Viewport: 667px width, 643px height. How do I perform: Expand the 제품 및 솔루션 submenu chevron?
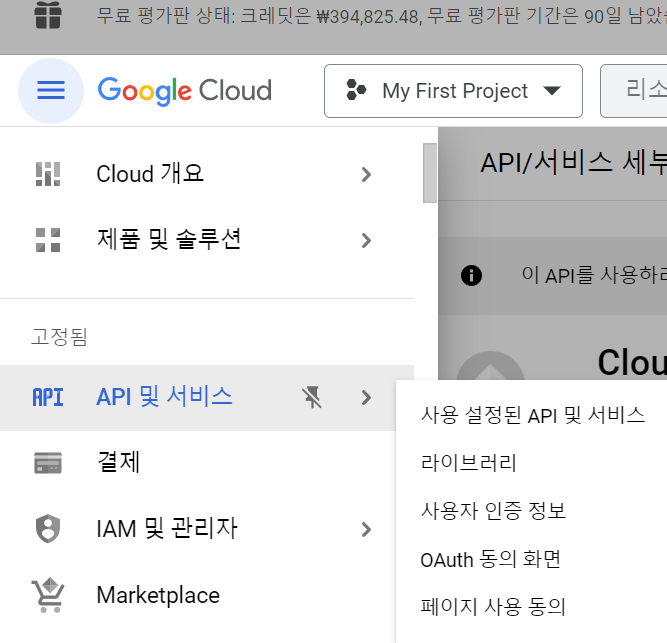coord(366,240)
